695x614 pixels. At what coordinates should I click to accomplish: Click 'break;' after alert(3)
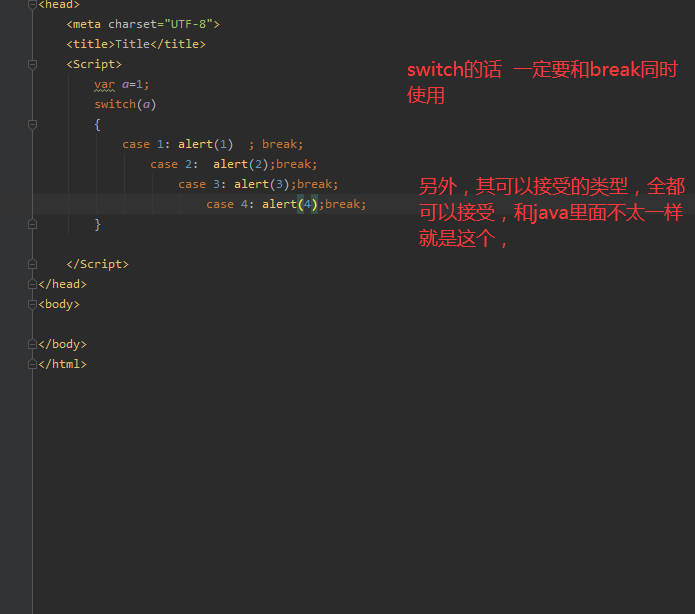pyautogui.click(x=317, y=184)
